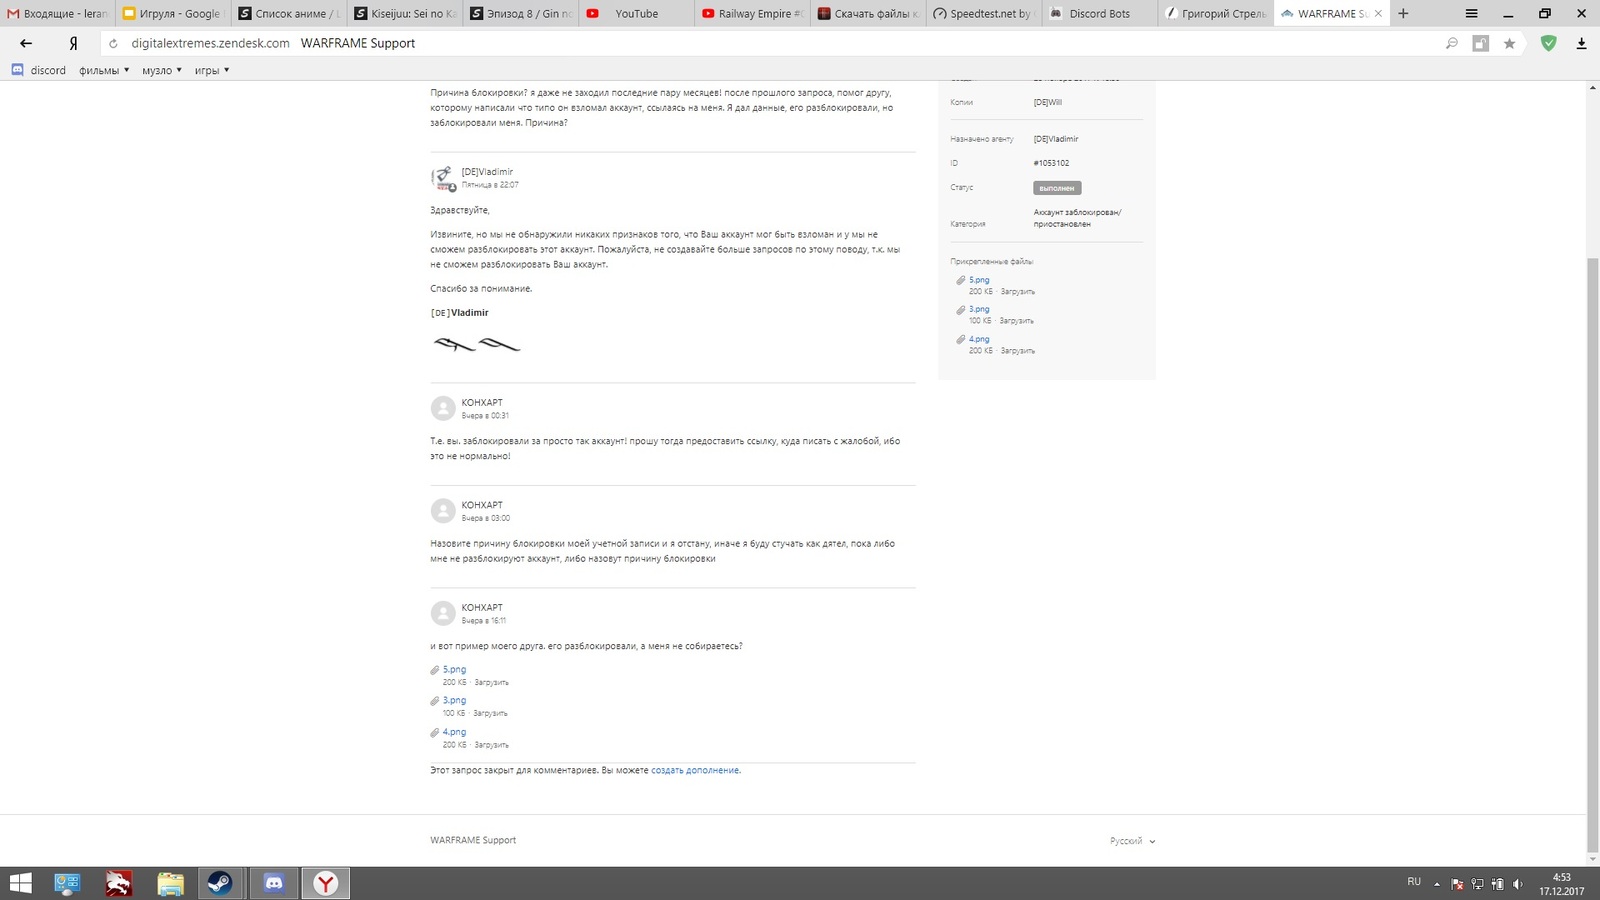The height and width of the screenshot is (900, 1600).
Task: Bookmark this page with the star icon
Action: (1509, 43)
